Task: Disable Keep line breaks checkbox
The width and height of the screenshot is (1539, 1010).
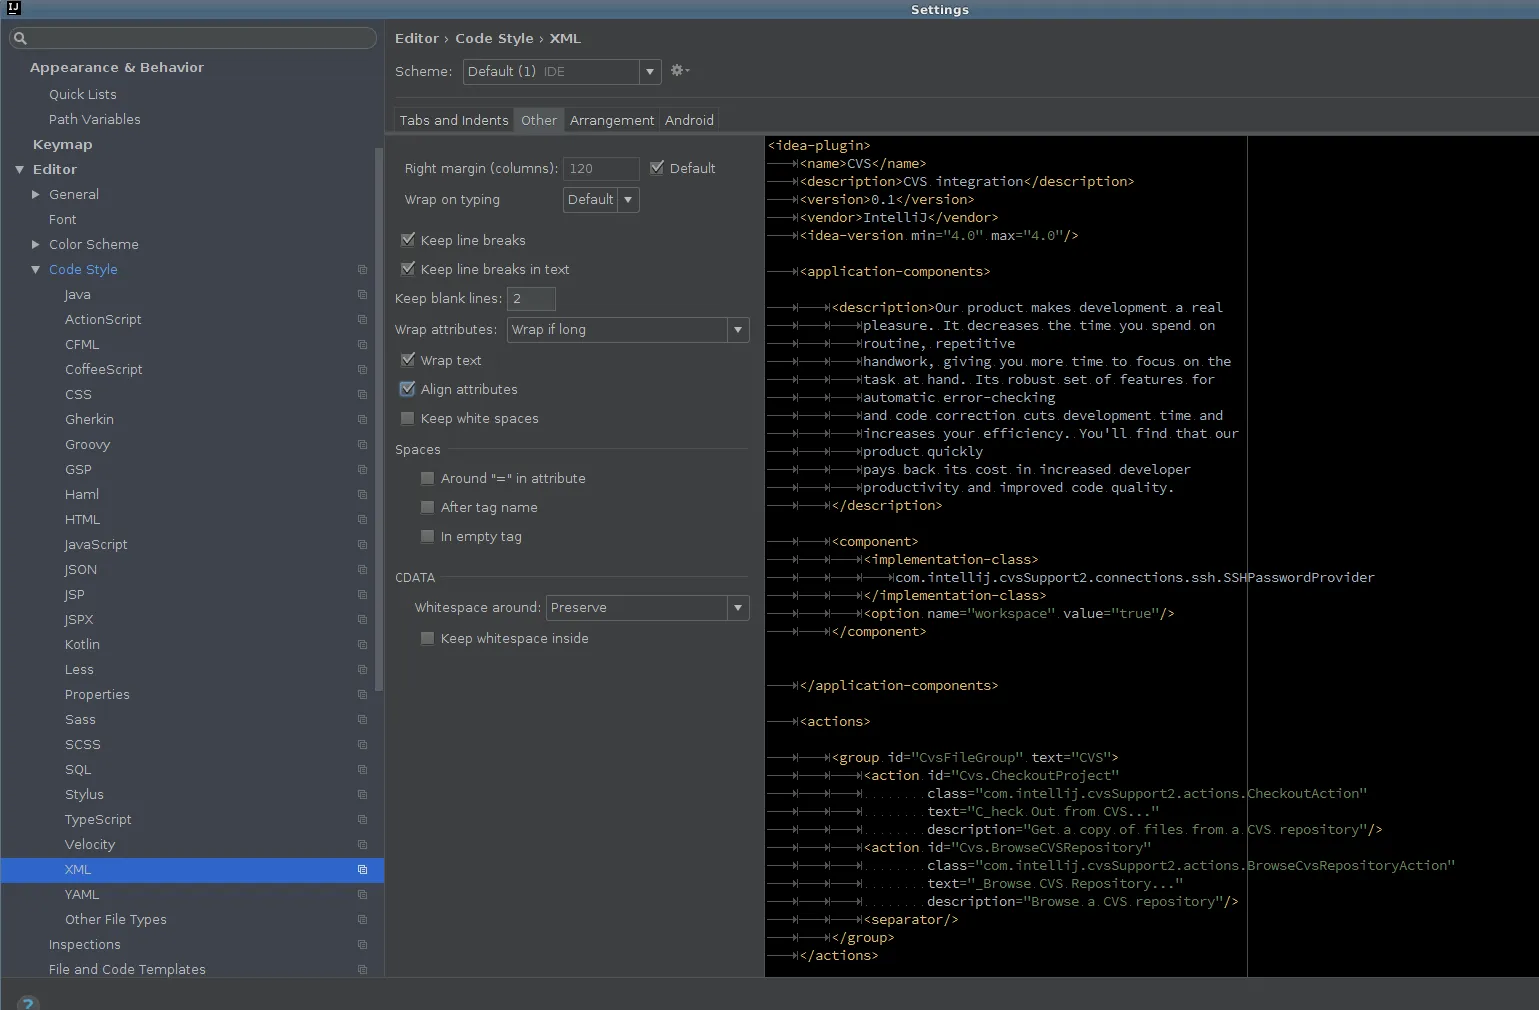Action: click(x=408, y=240)
